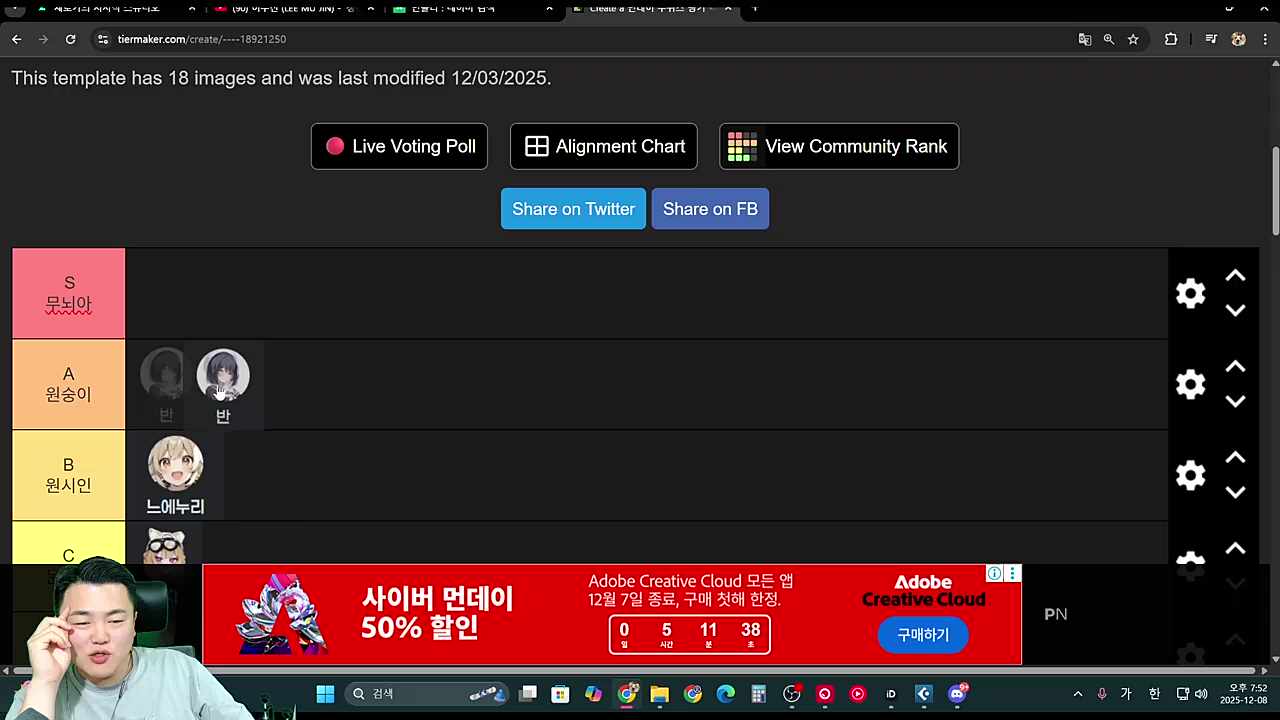Click the S tier pink label cell
The width and height of the screenshot is (1280, 720).
[x=69, y=293]
